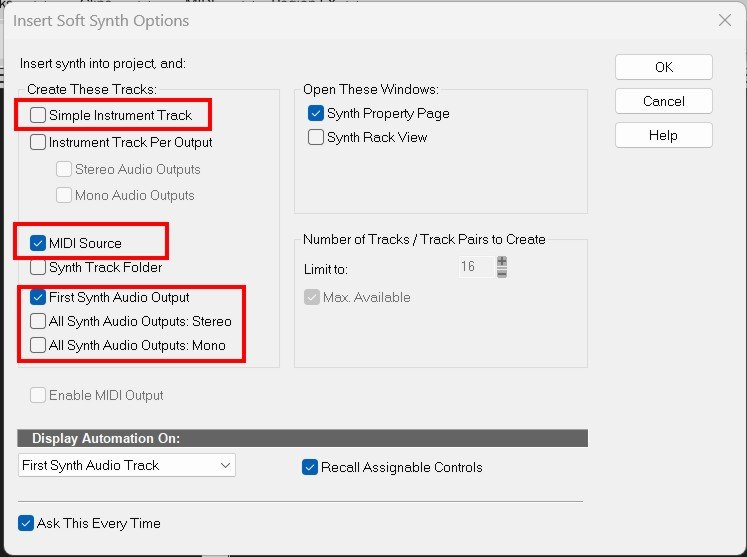The width and height of the screenshot is (747, 557).
Task: Close the Insert Soft Synth Options dialog
Action: pos(725,20)
